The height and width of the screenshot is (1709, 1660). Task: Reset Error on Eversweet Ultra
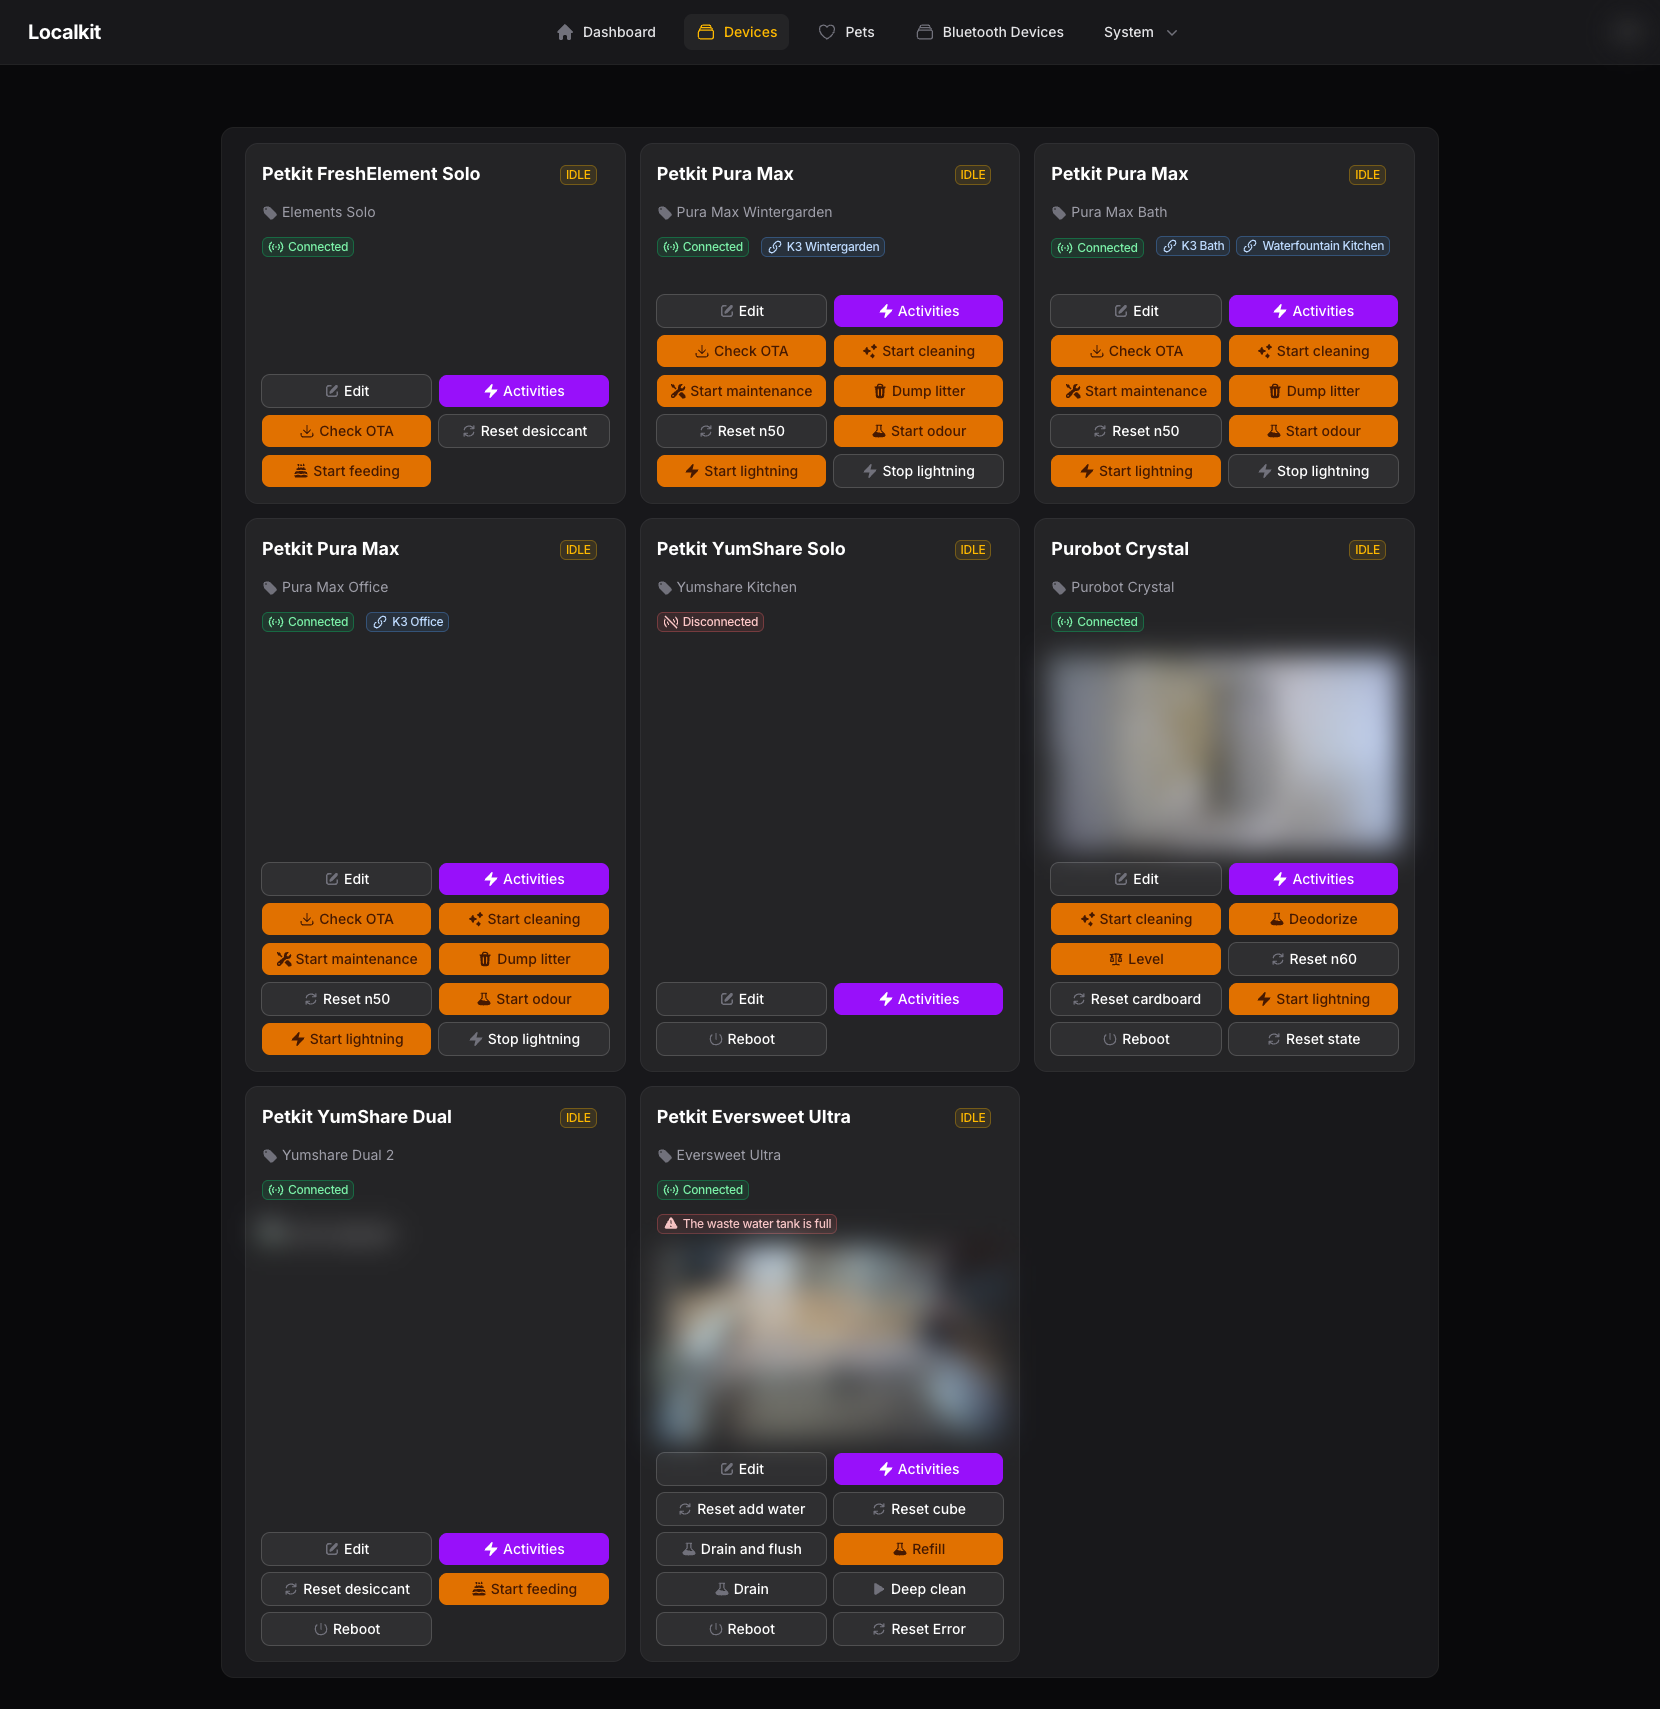pyautogui.click(x=918, y=1629)
